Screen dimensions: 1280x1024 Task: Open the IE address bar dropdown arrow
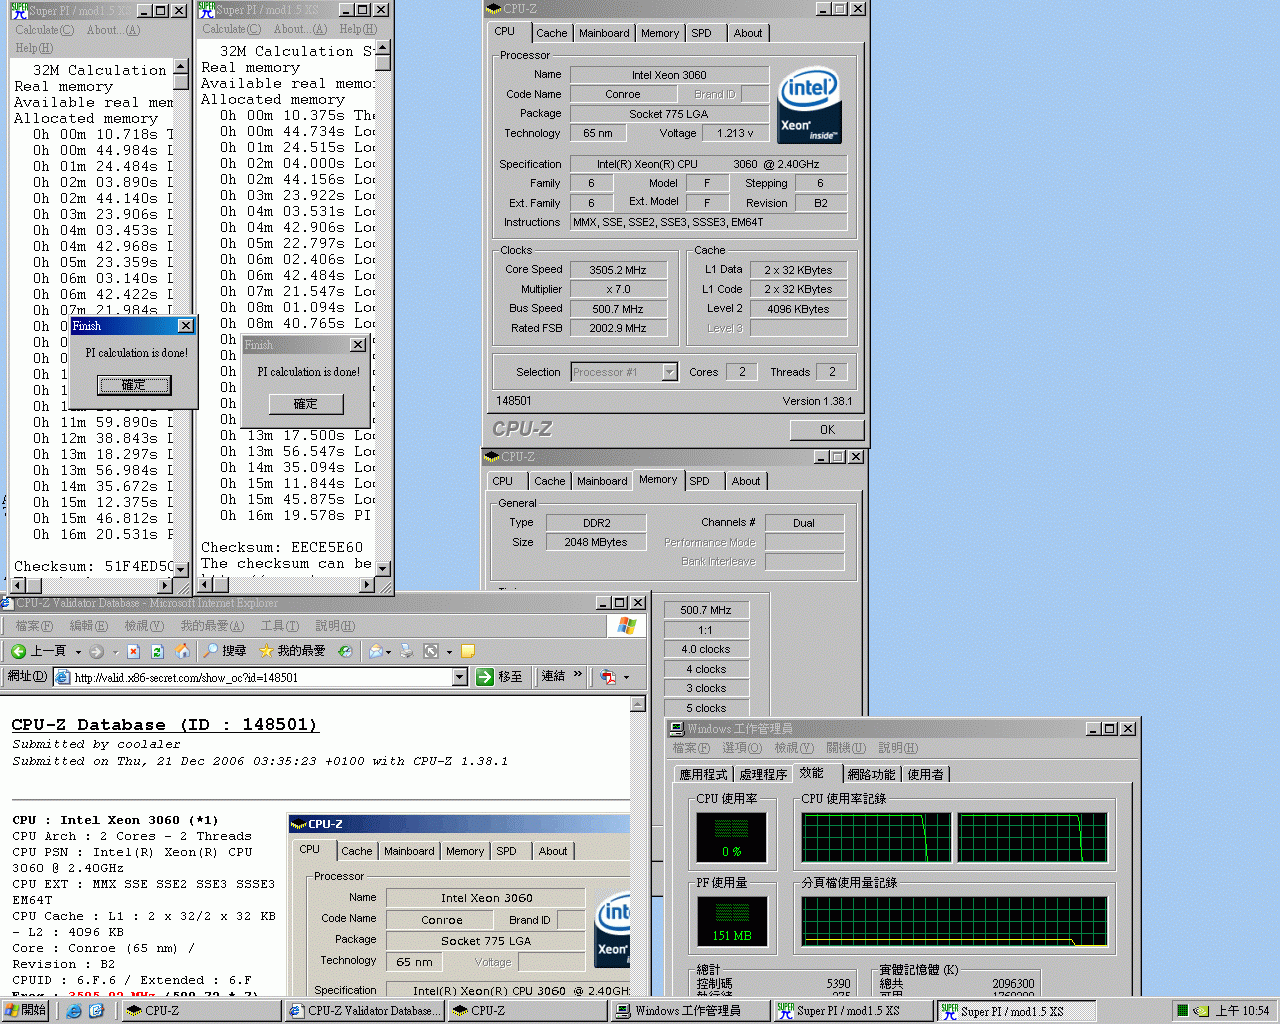pos(460,677)
